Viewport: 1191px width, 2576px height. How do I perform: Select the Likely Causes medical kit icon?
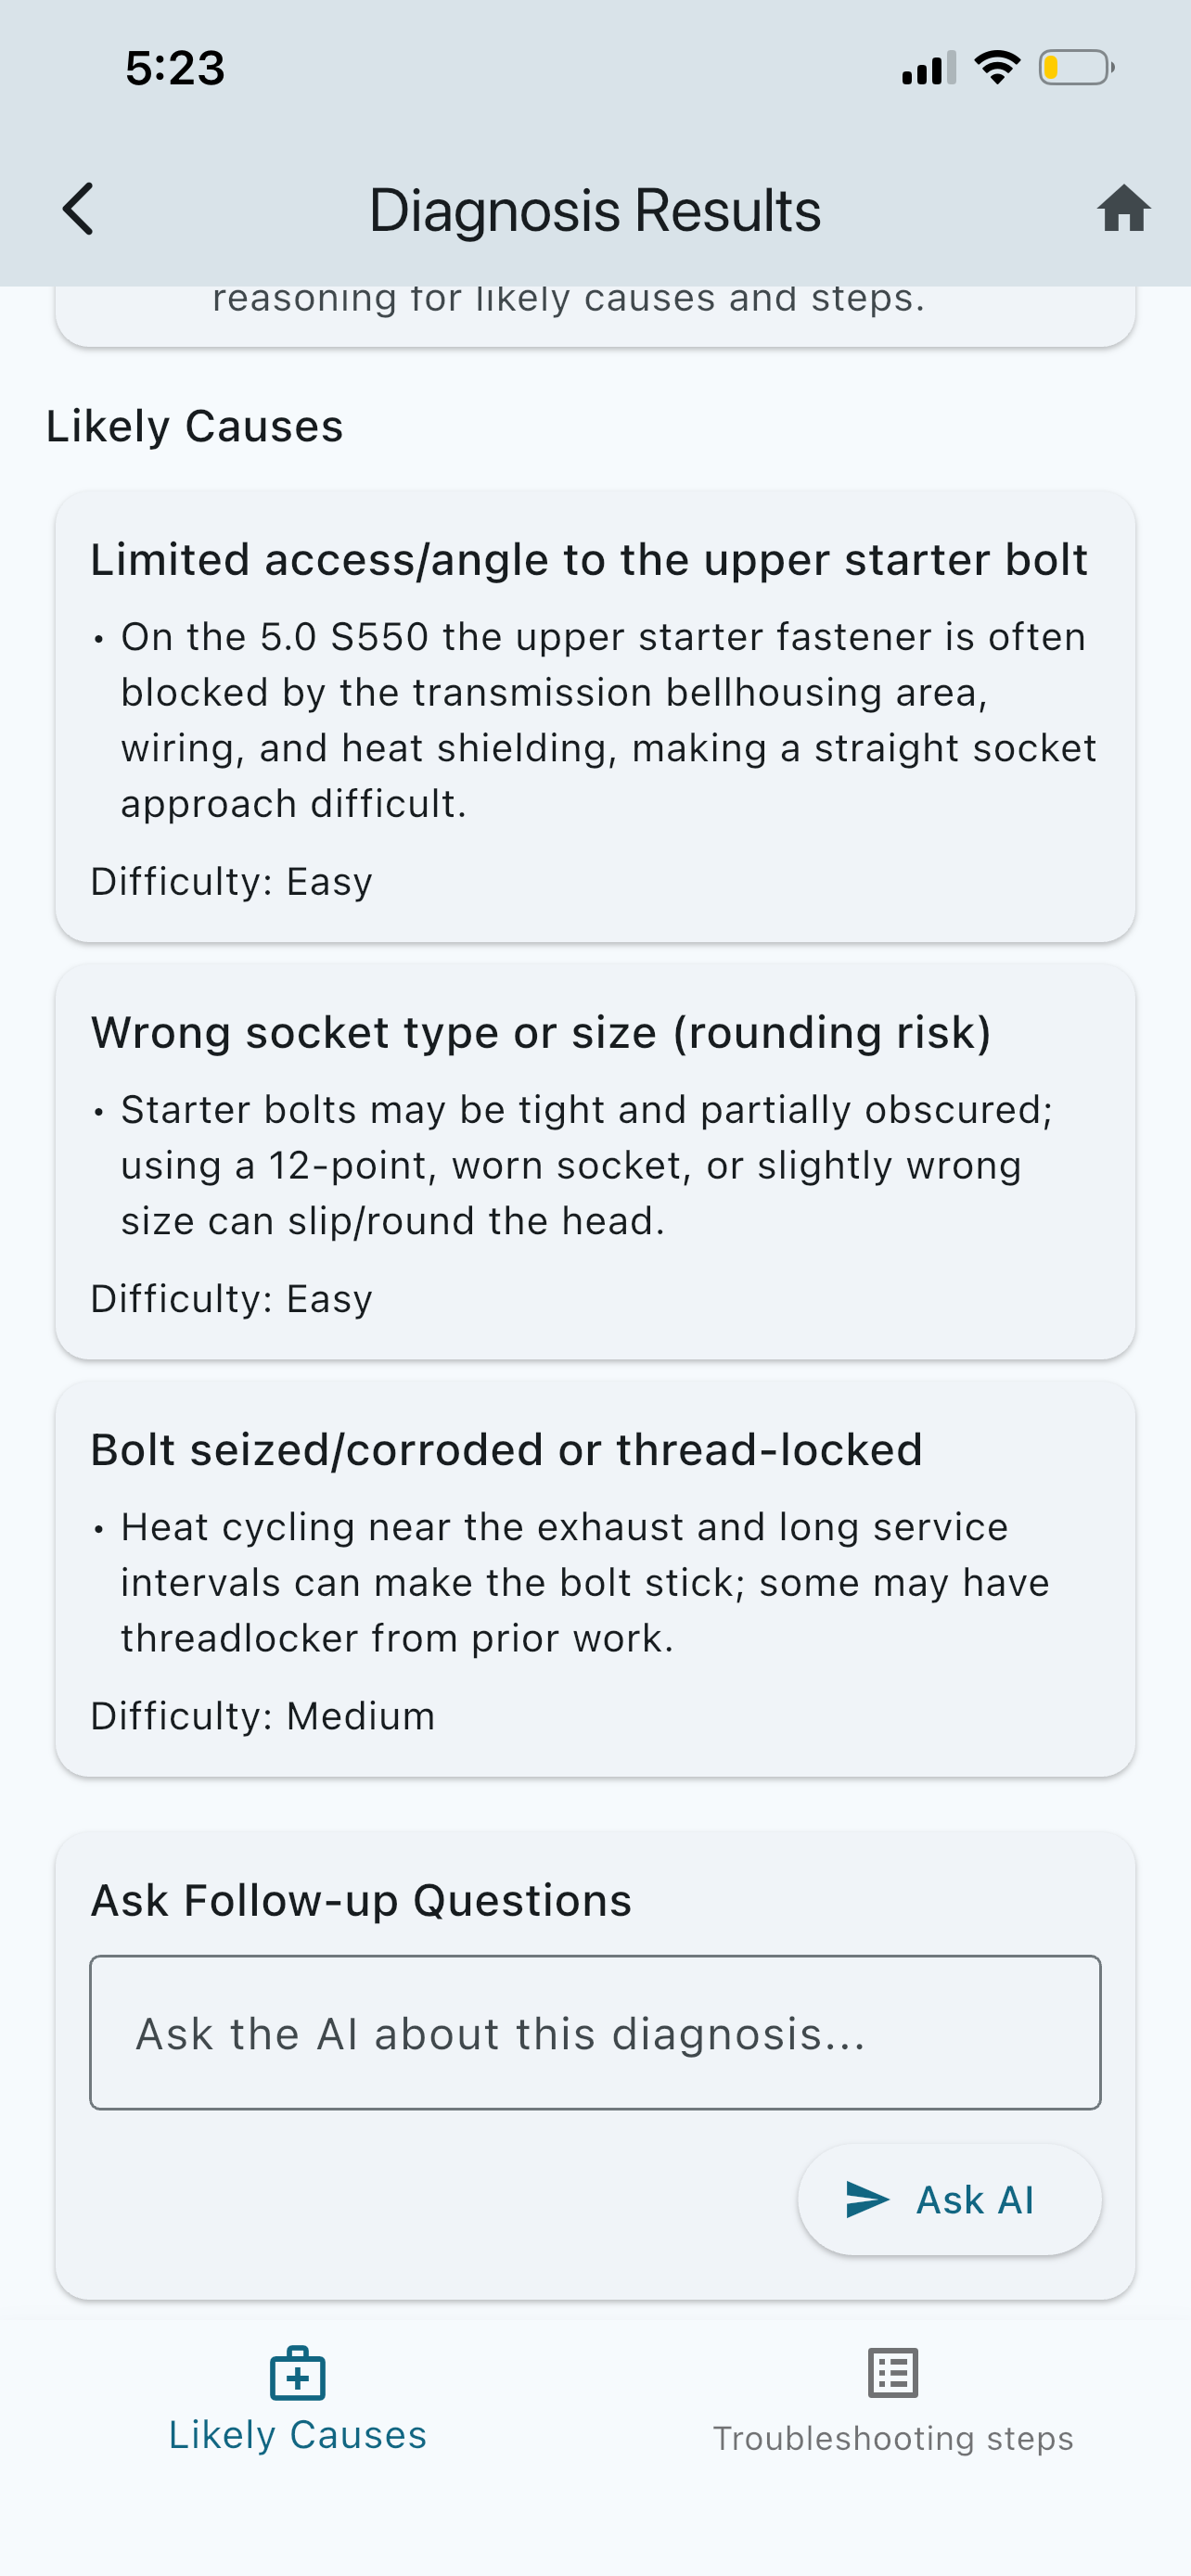tap(297, 2371)
